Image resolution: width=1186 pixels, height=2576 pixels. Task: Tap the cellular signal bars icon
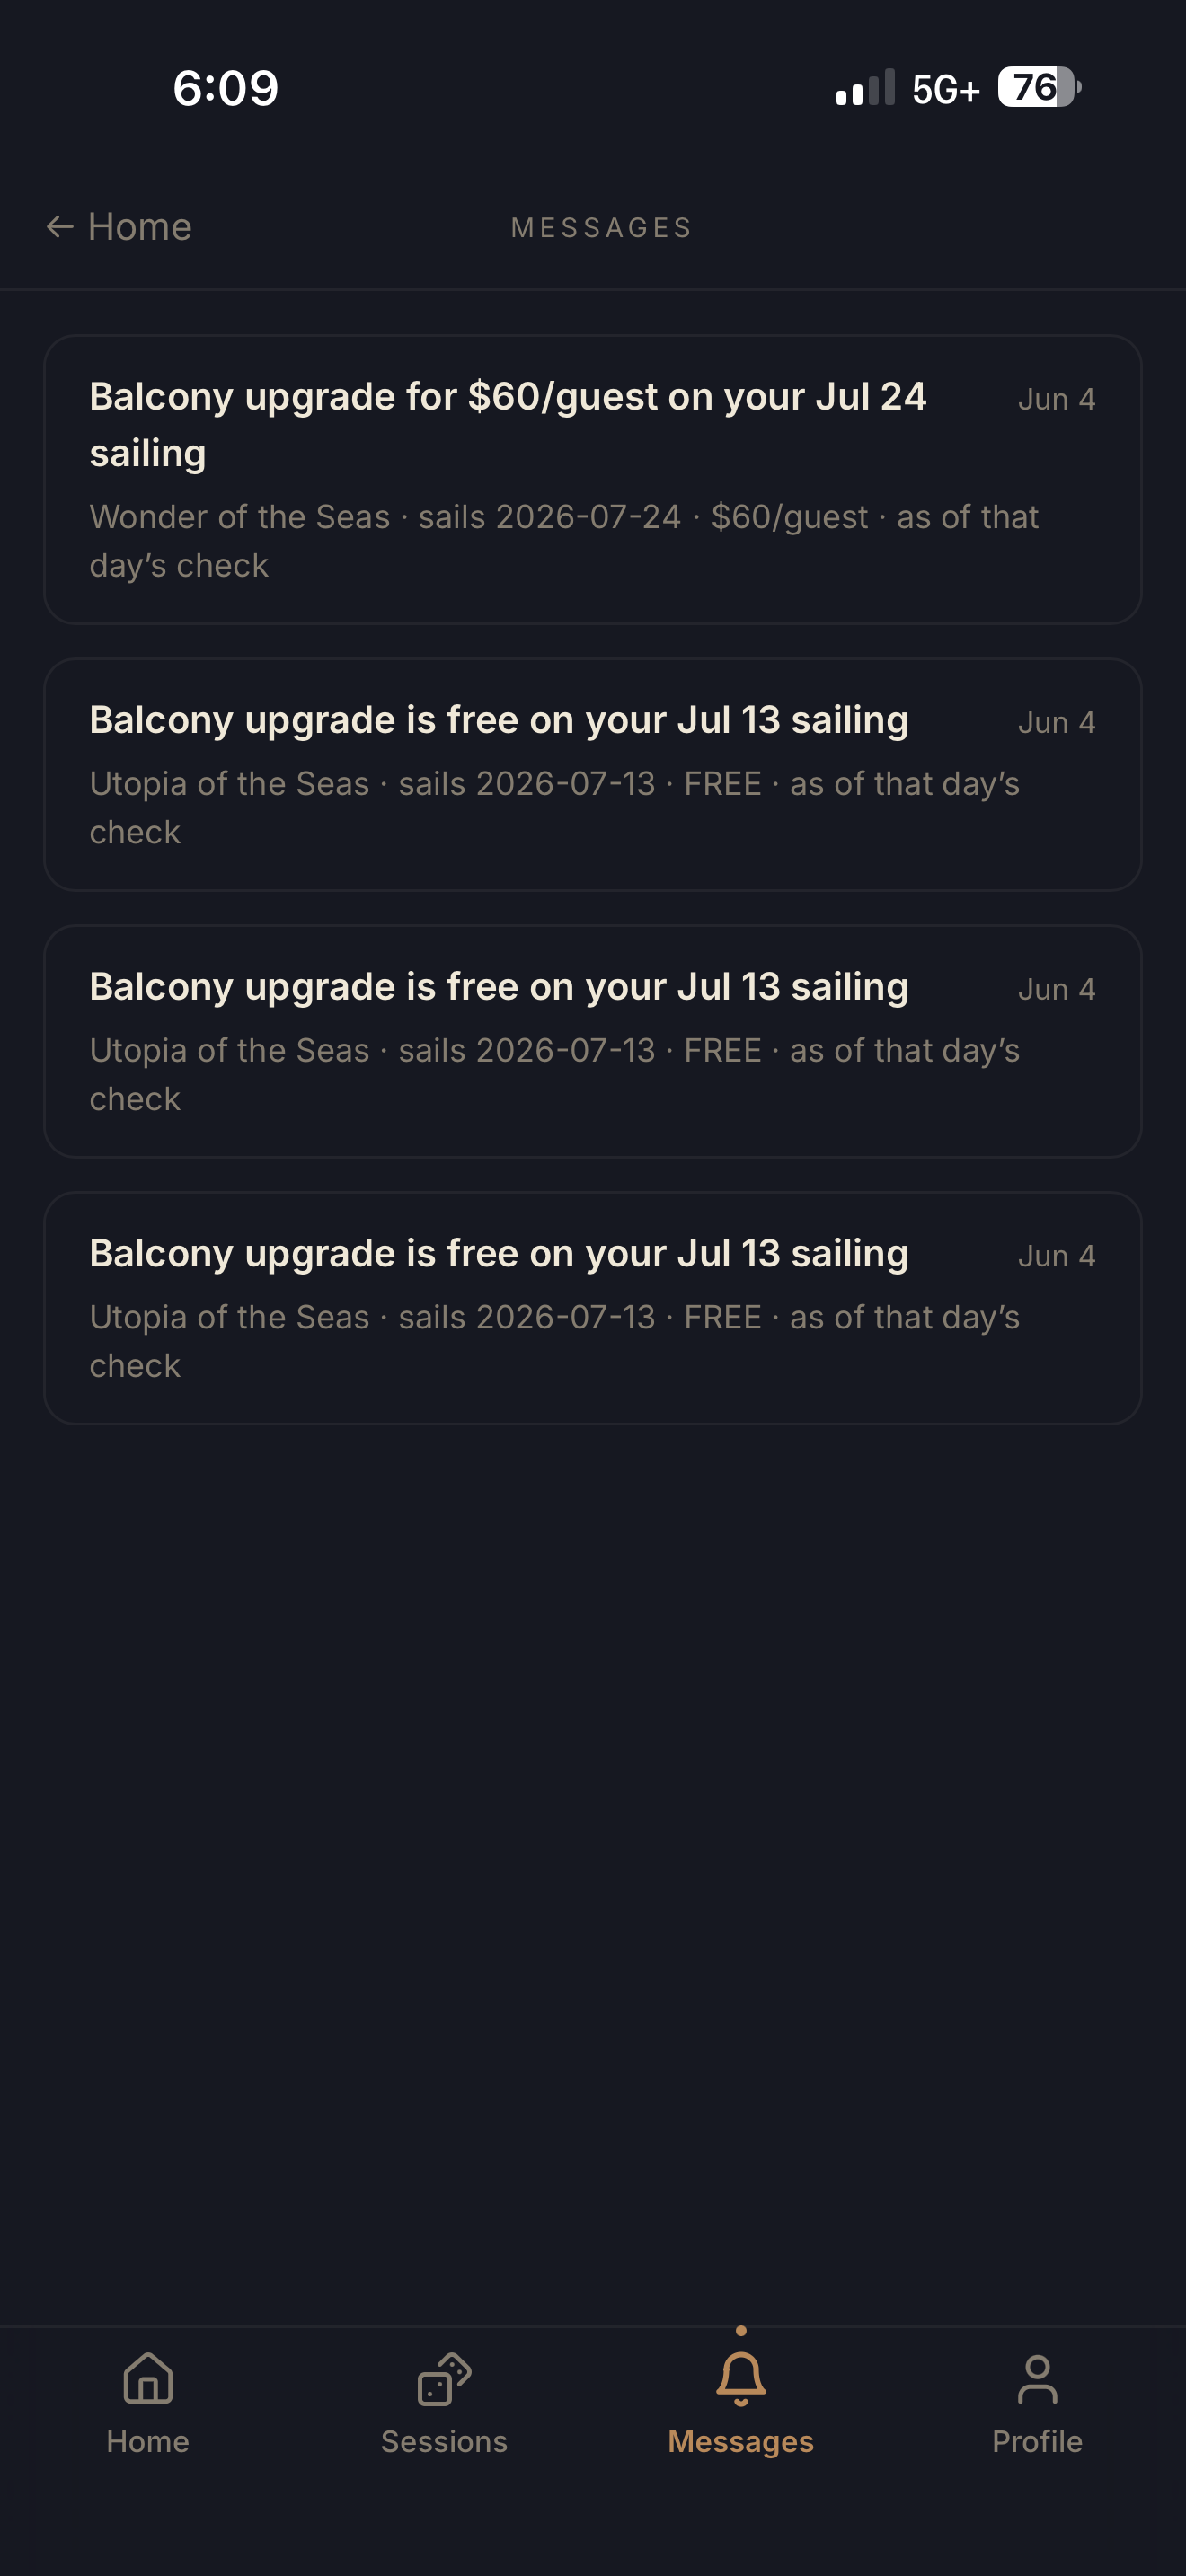(x=865, y=88)
